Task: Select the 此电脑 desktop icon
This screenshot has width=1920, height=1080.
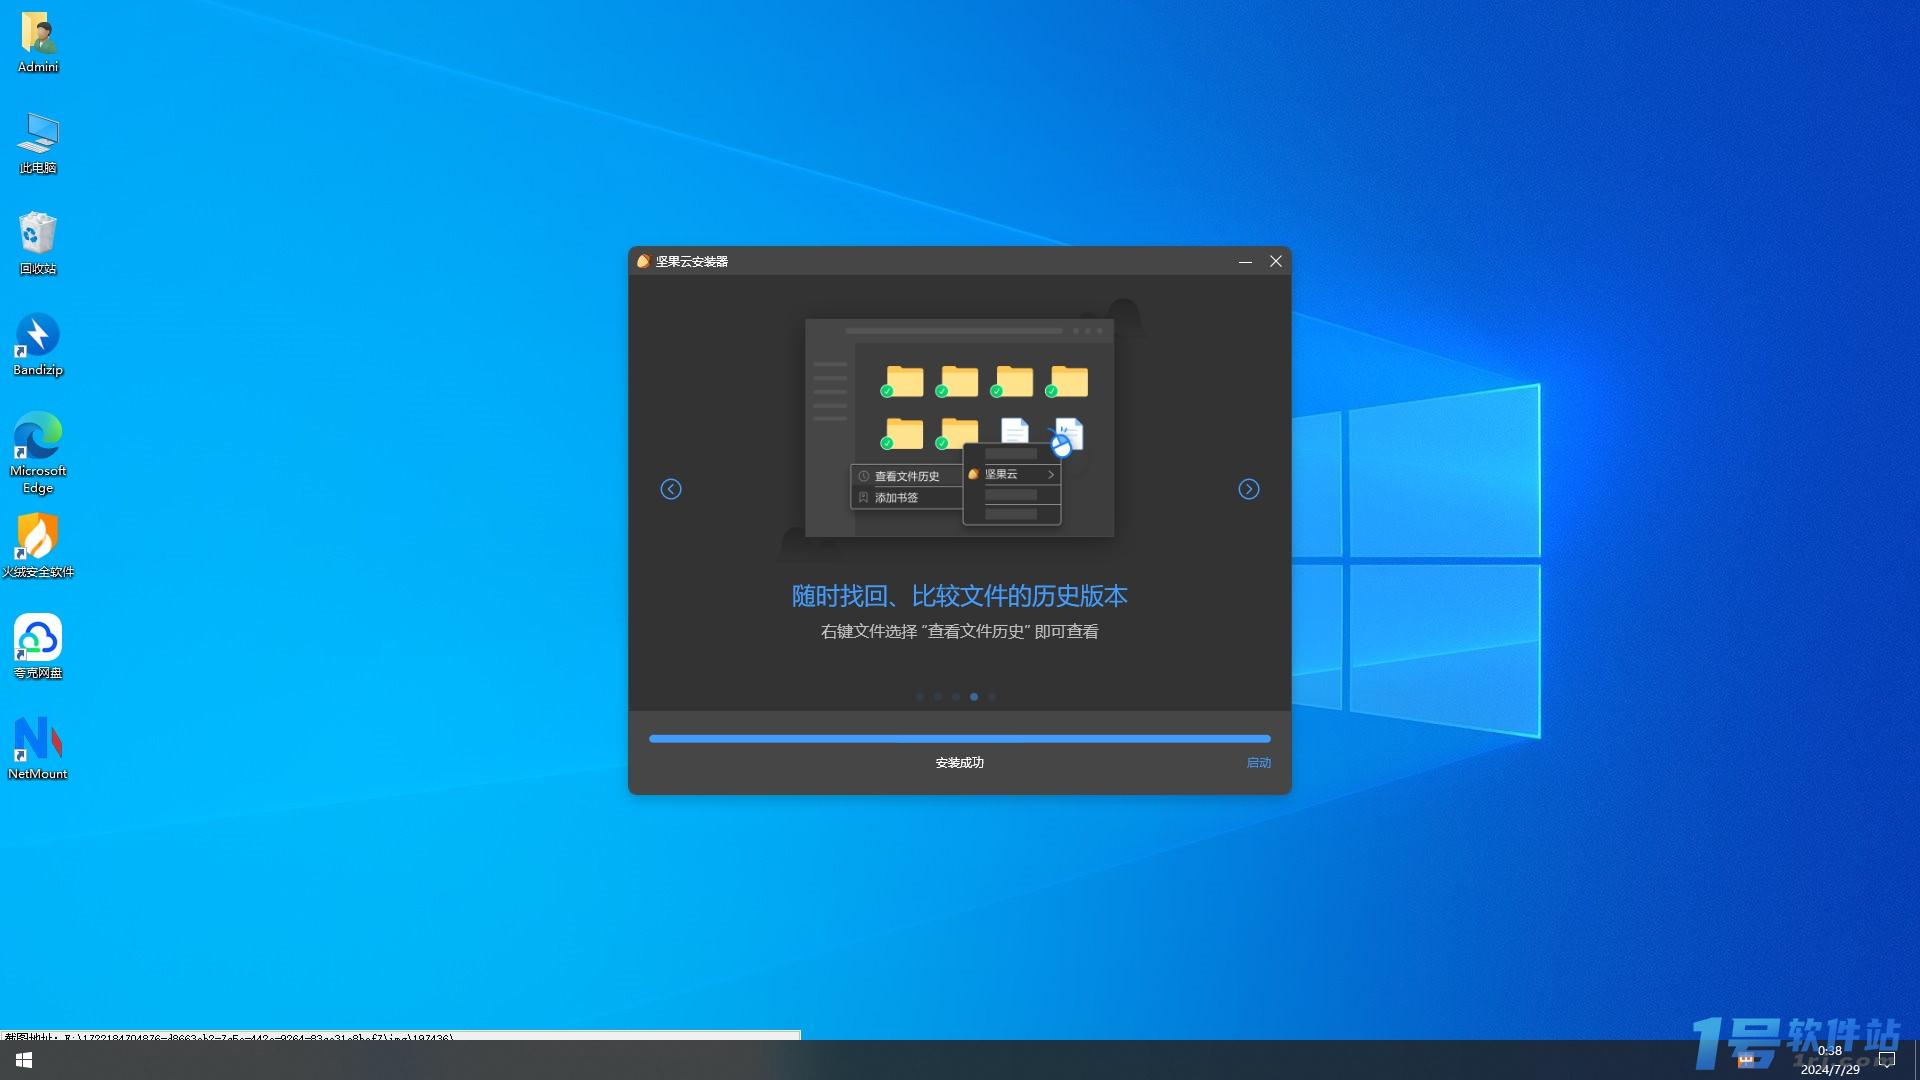Action: coord(38,144)
